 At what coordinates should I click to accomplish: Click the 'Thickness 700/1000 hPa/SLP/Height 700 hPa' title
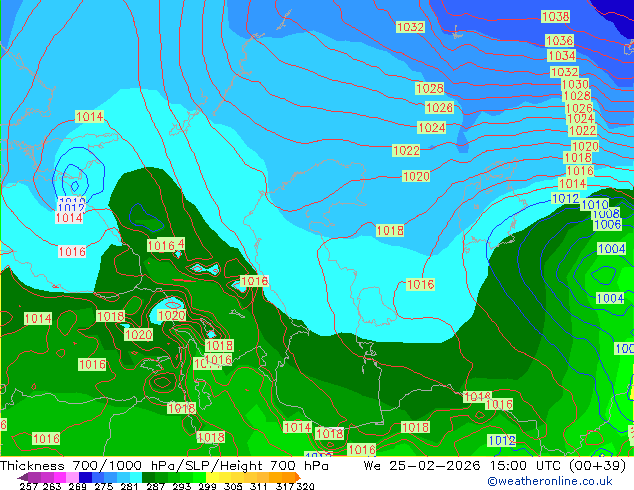pyautogui.click(x=164, y=466)
